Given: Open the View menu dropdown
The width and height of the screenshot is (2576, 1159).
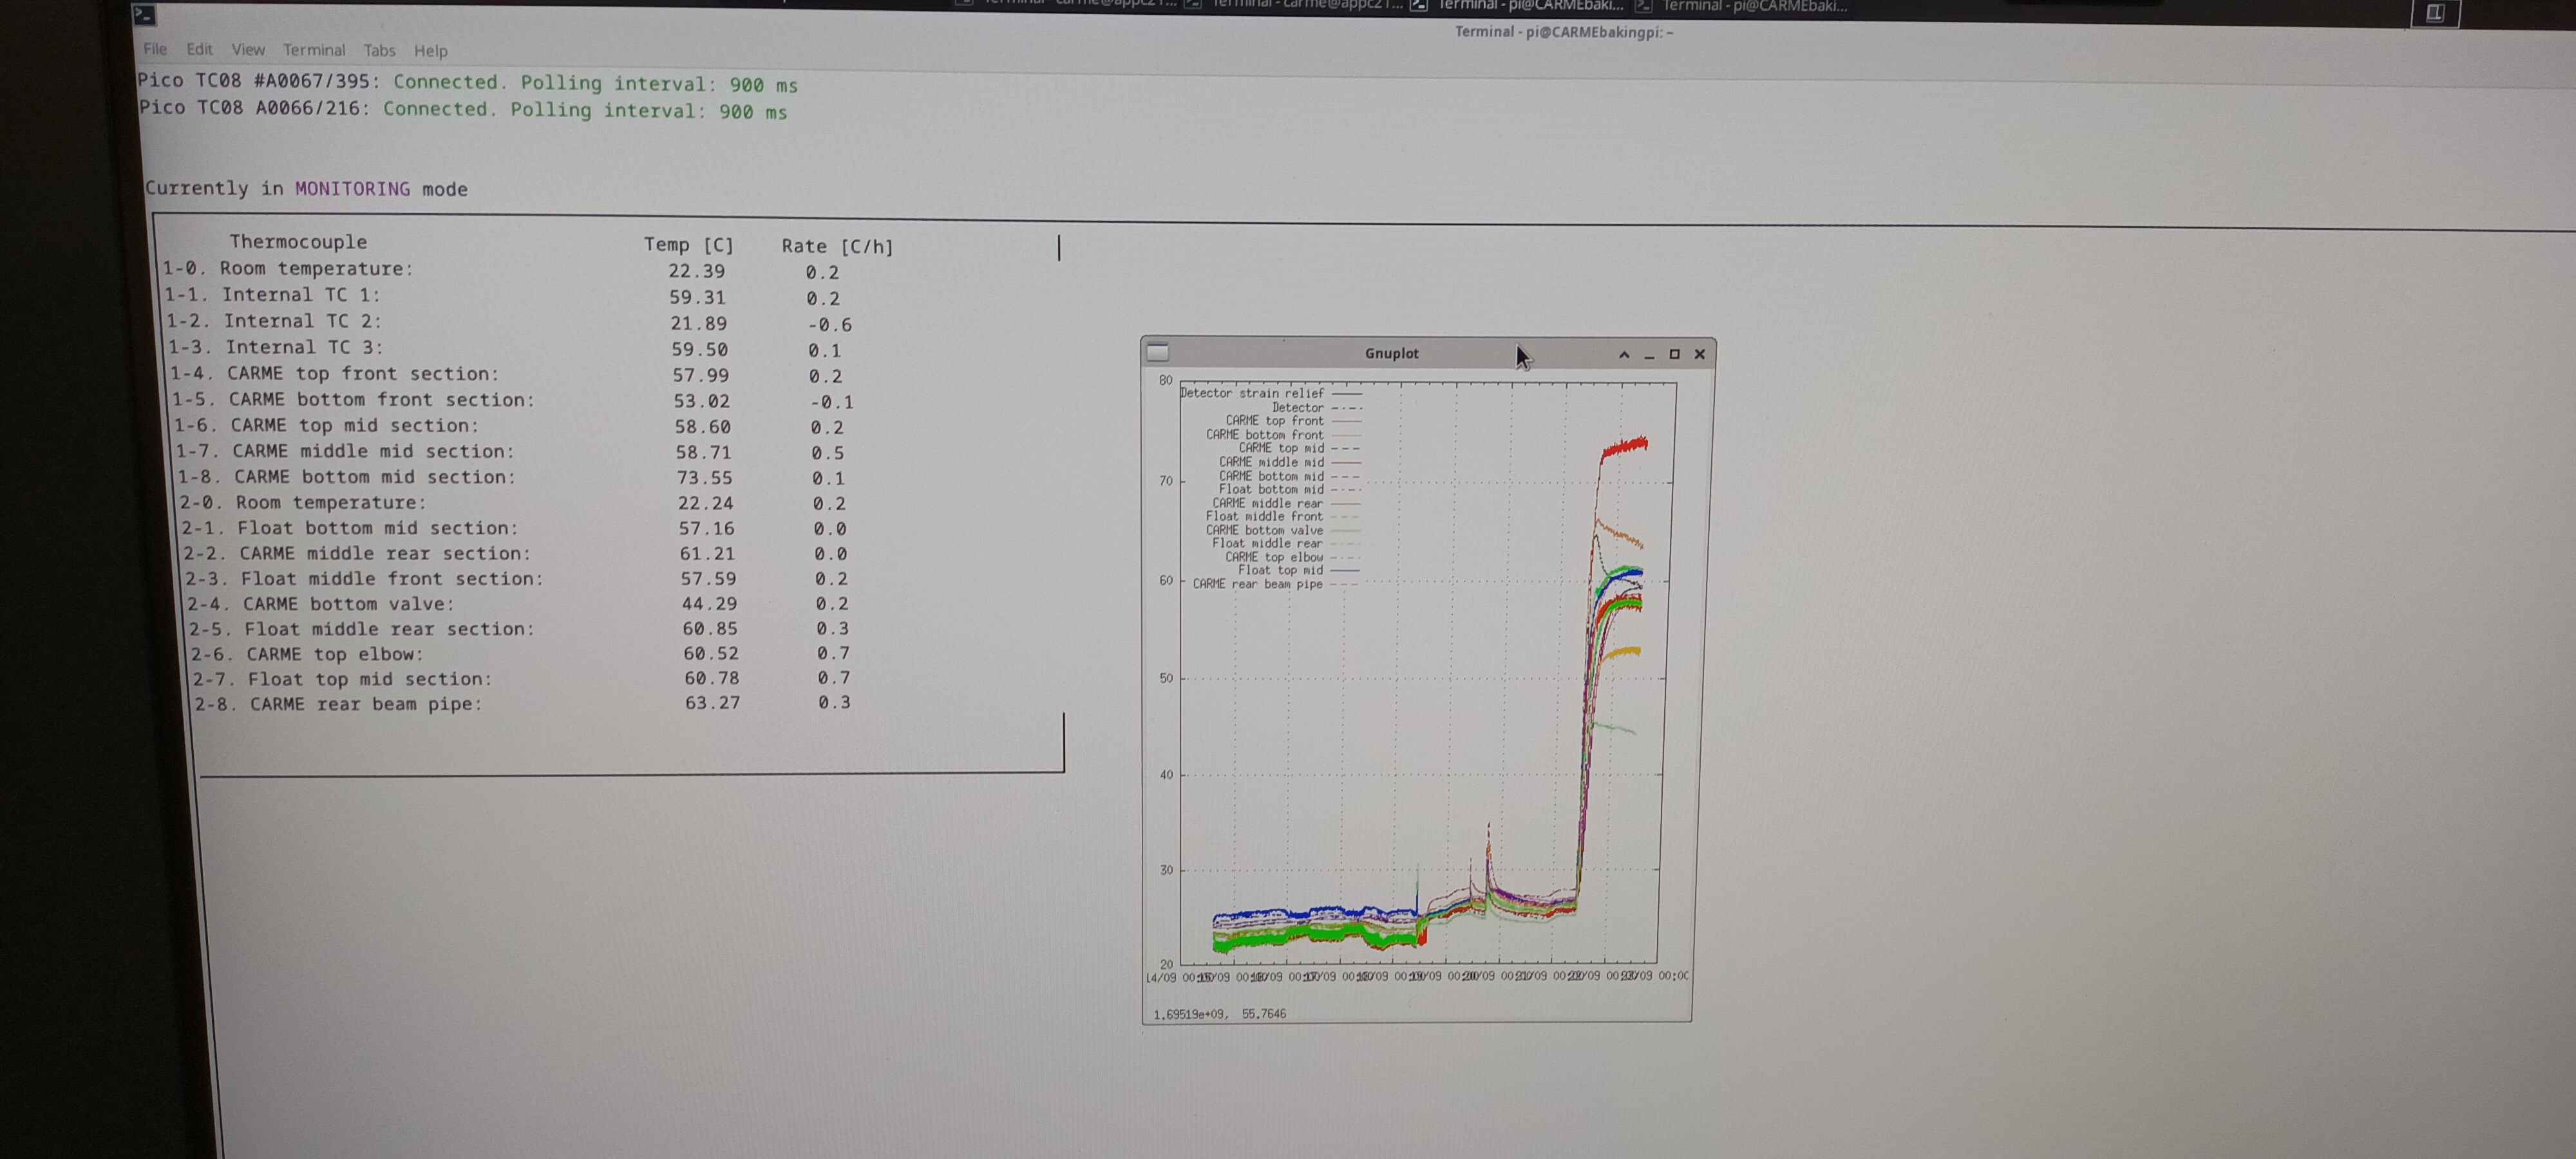Looking at the screenshot, I should pos(248,50).
